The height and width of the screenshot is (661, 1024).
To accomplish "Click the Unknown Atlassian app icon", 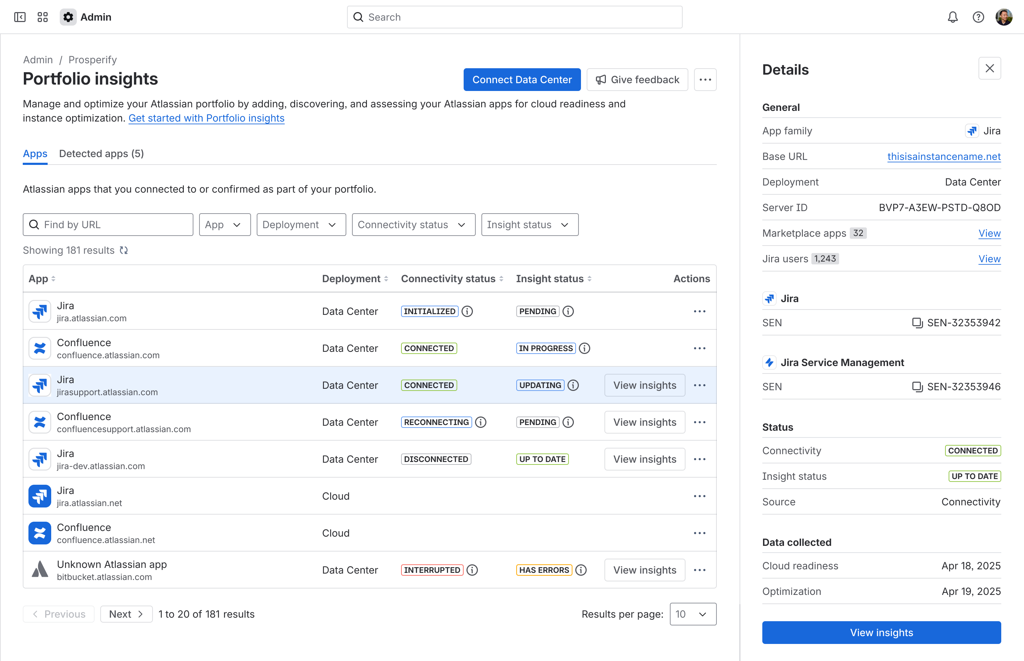I will click(40, 570).
